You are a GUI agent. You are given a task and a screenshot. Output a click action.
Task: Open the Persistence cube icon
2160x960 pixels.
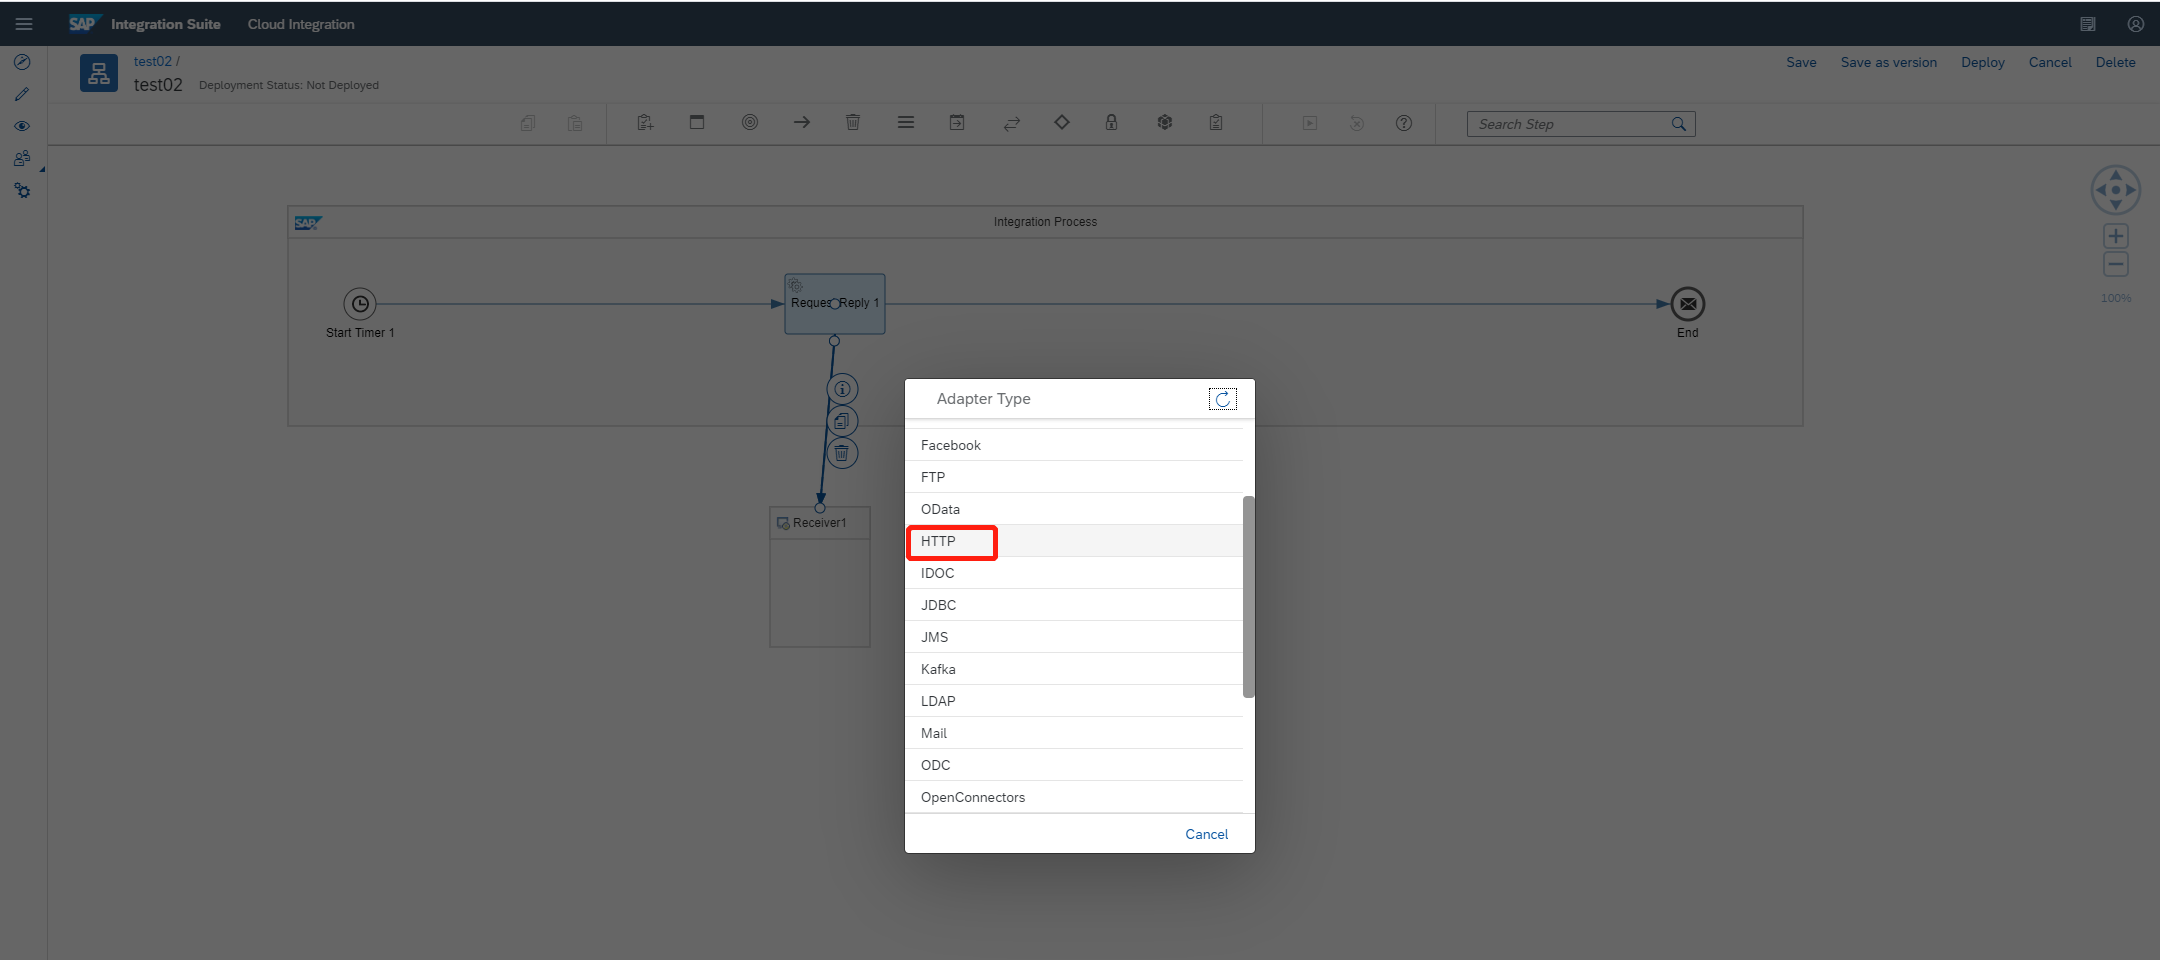pyautogui.click(x=1165, y=122)
